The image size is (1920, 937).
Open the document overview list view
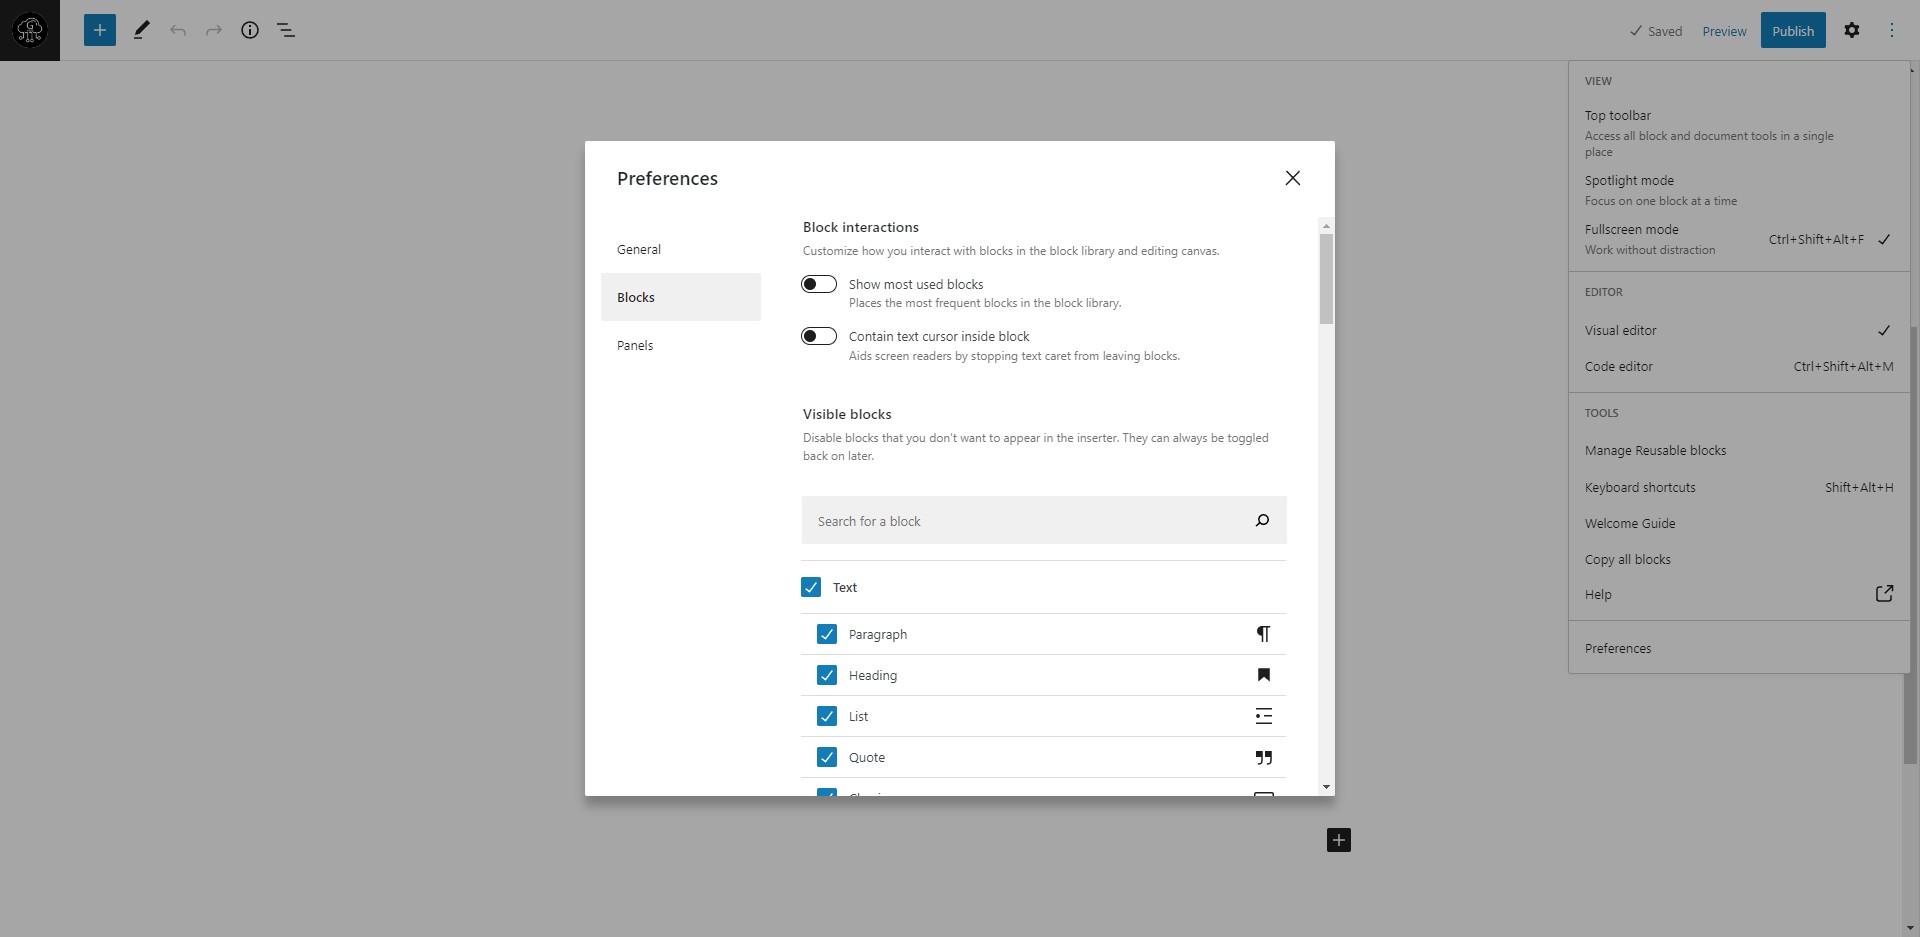tap(286, 30)
